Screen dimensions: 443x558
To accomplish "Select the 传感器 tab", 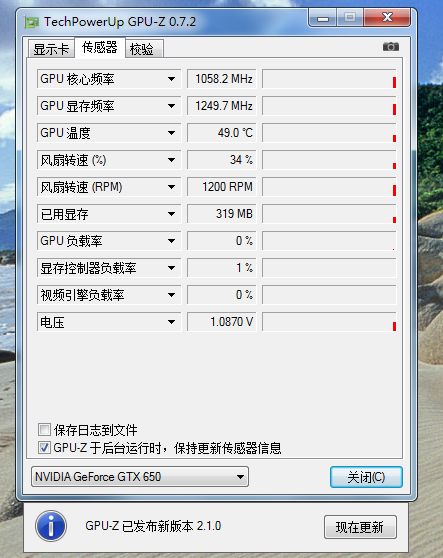I will [100, 47].
